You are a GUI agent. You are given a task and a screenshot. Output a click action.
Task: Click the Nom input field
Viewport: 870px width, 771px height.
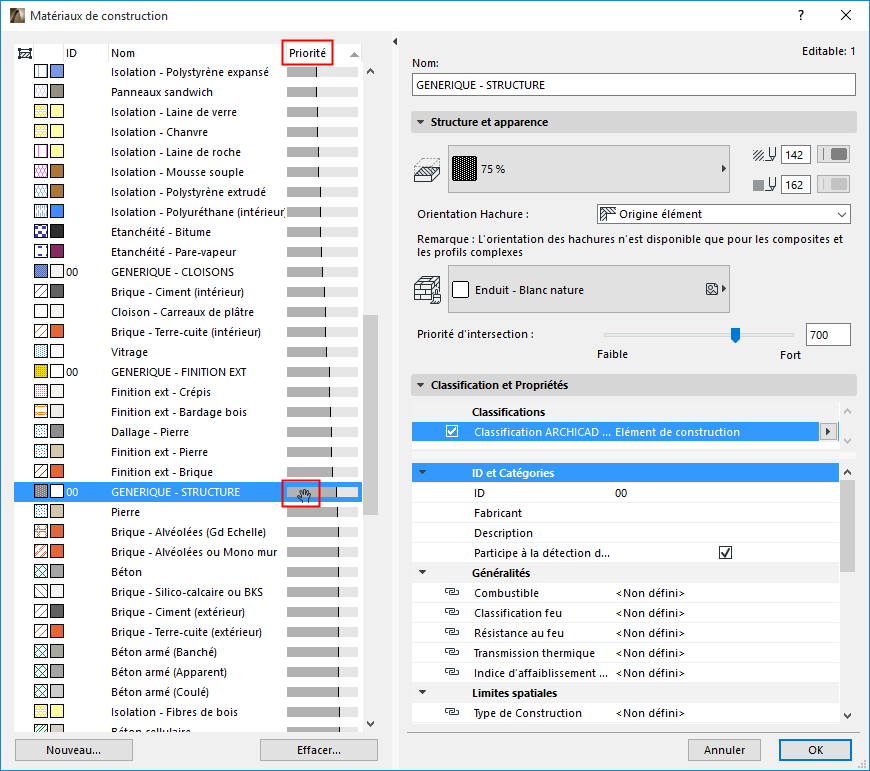tap(633, 85)
